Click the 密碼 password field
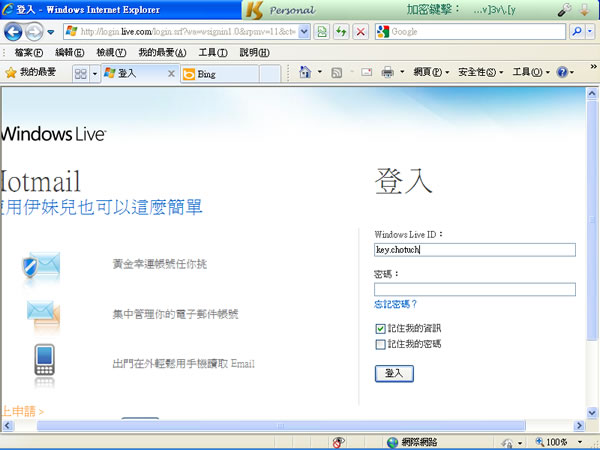 [x=475, y=289]
